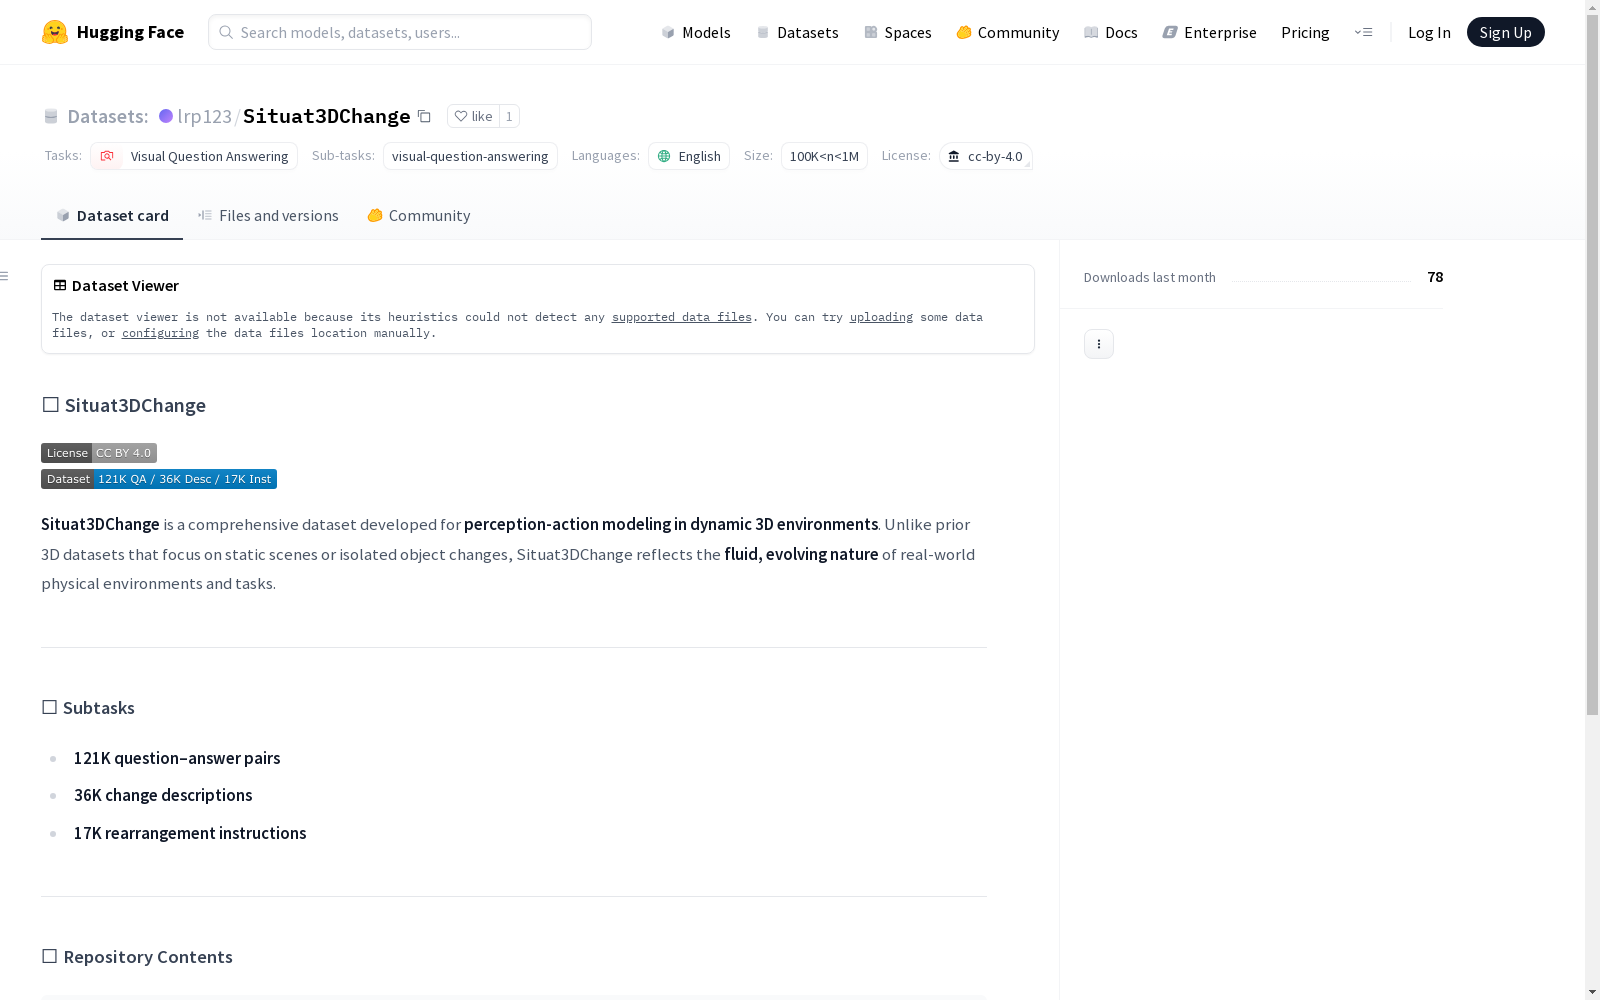Open the Docs navigation item
The height and width of the screenshot is (1000, 1600).
pos(1111,32)
